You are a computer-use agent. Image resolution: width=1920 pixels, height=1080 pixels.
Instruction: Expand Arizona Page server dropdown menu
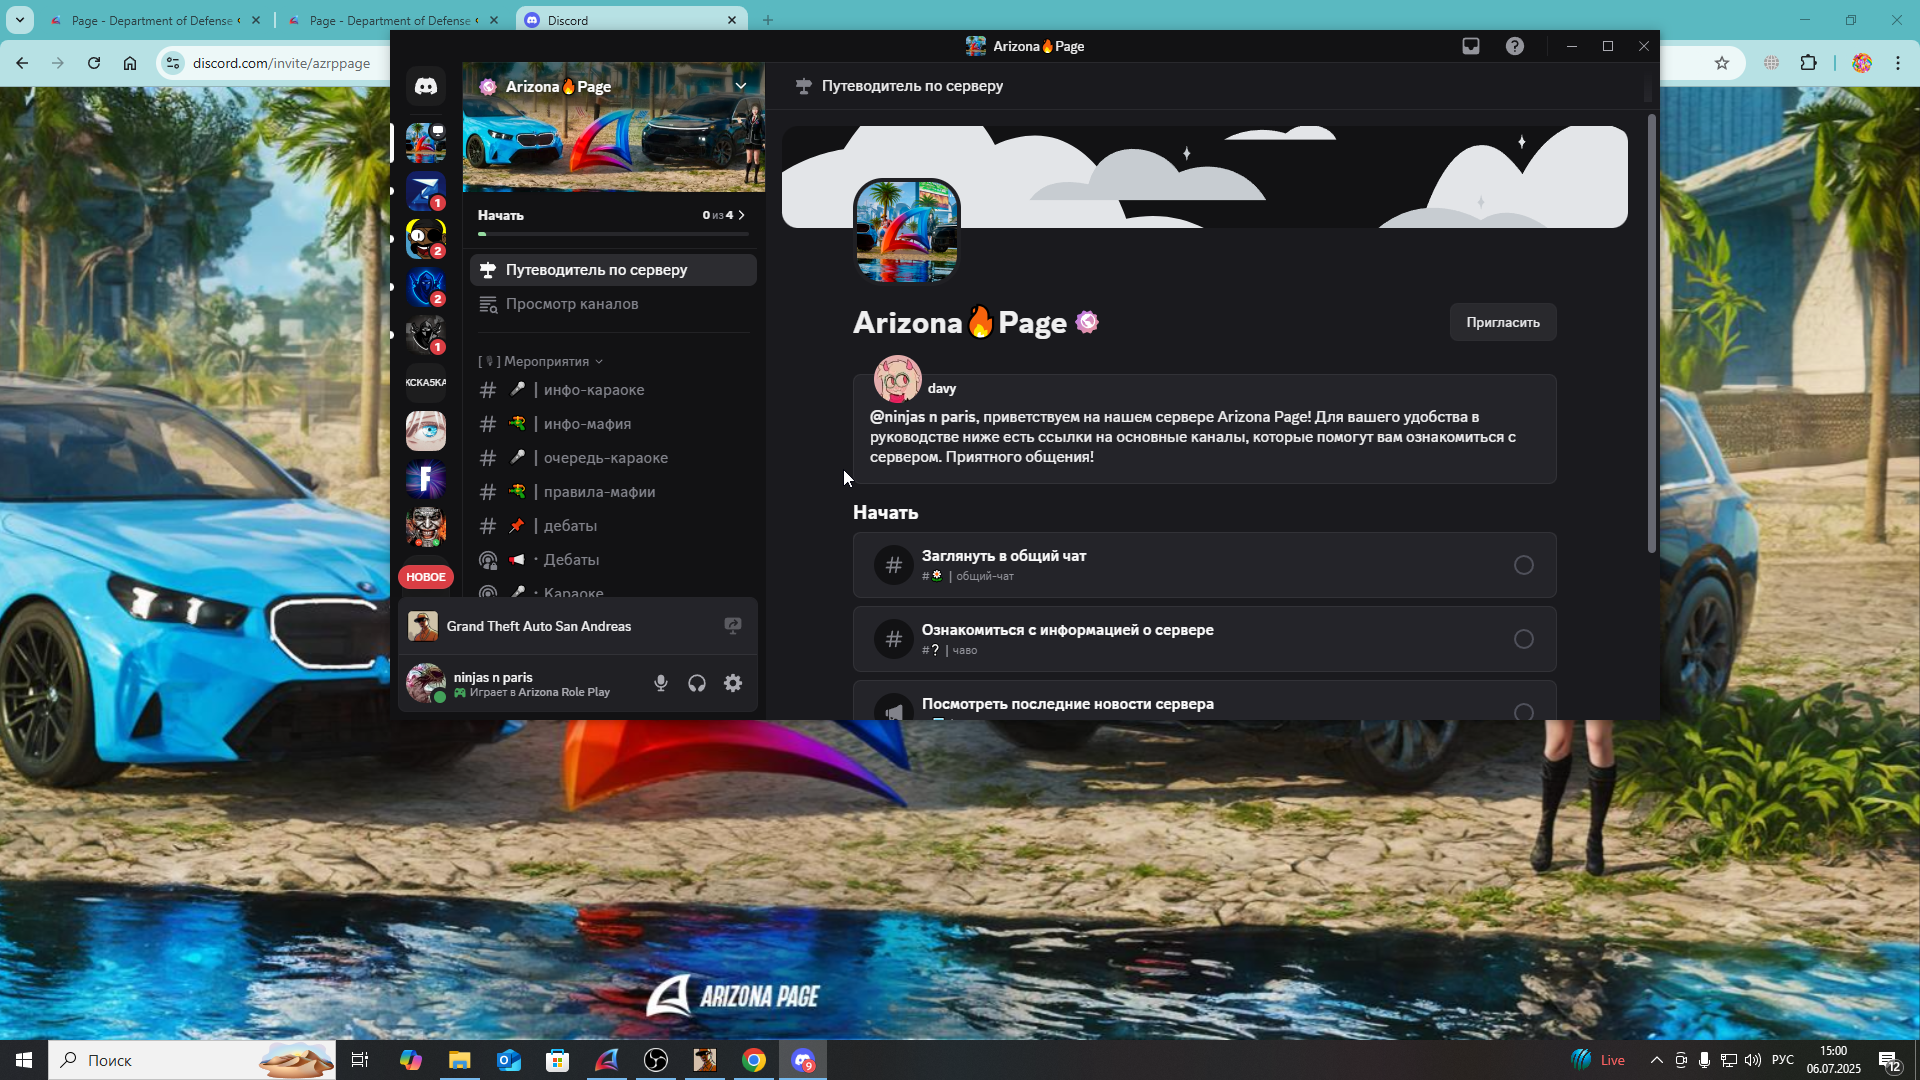741,86
